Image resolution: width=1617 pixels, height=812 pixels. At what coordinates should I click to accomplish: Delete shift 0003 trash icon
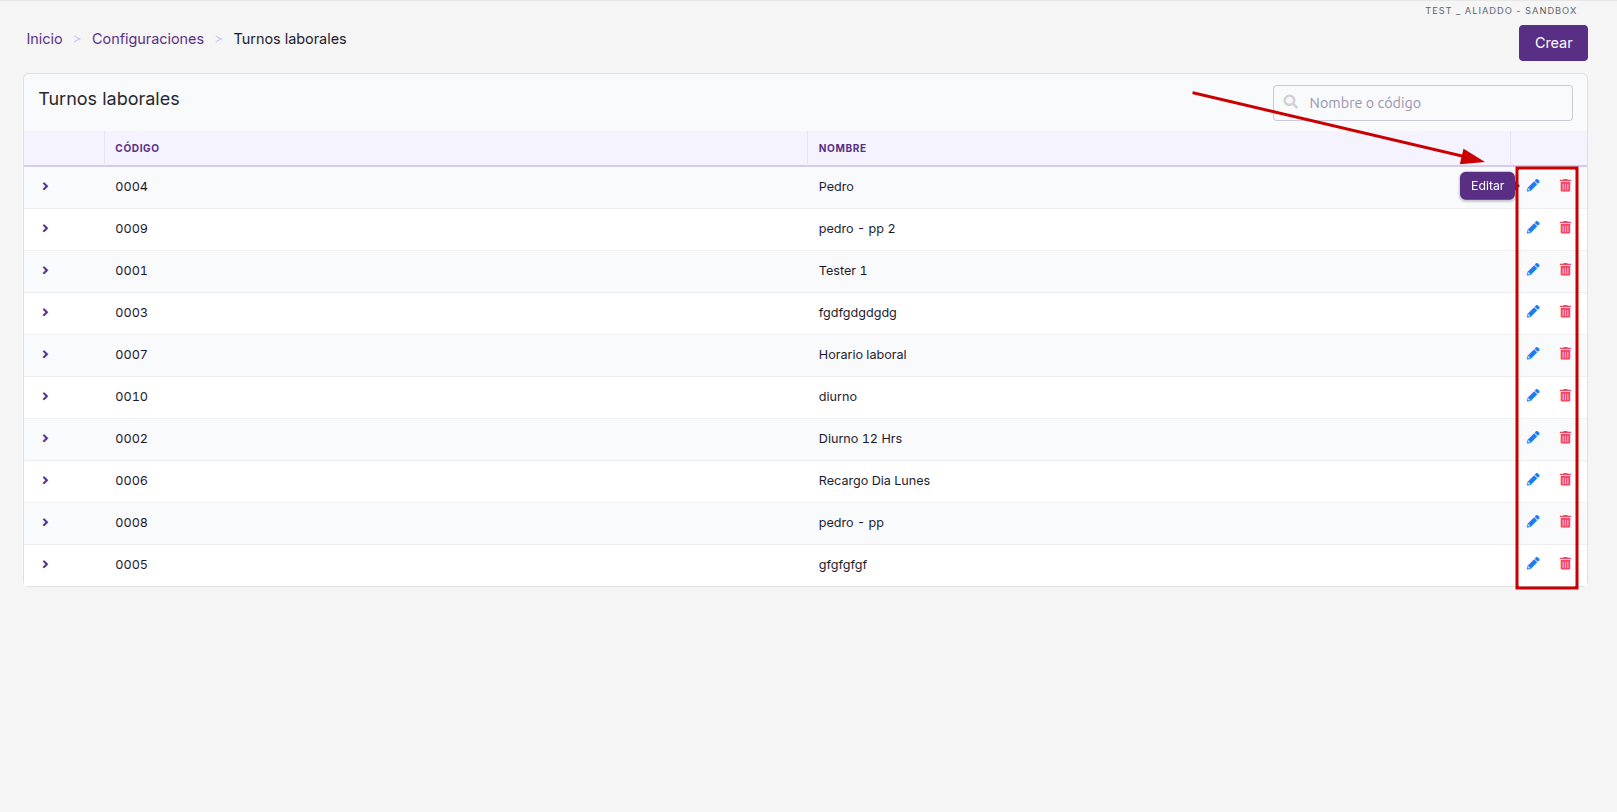click(1565, 312)
